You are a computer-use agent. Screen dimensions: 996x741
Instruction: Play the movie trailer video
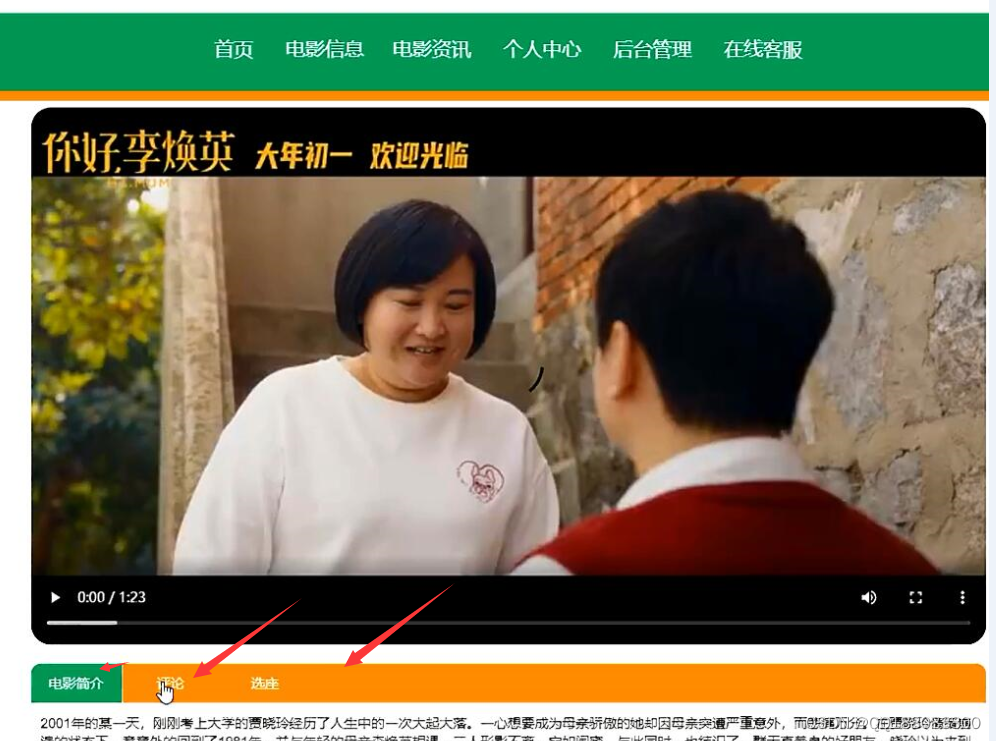[x=55, y=597]
